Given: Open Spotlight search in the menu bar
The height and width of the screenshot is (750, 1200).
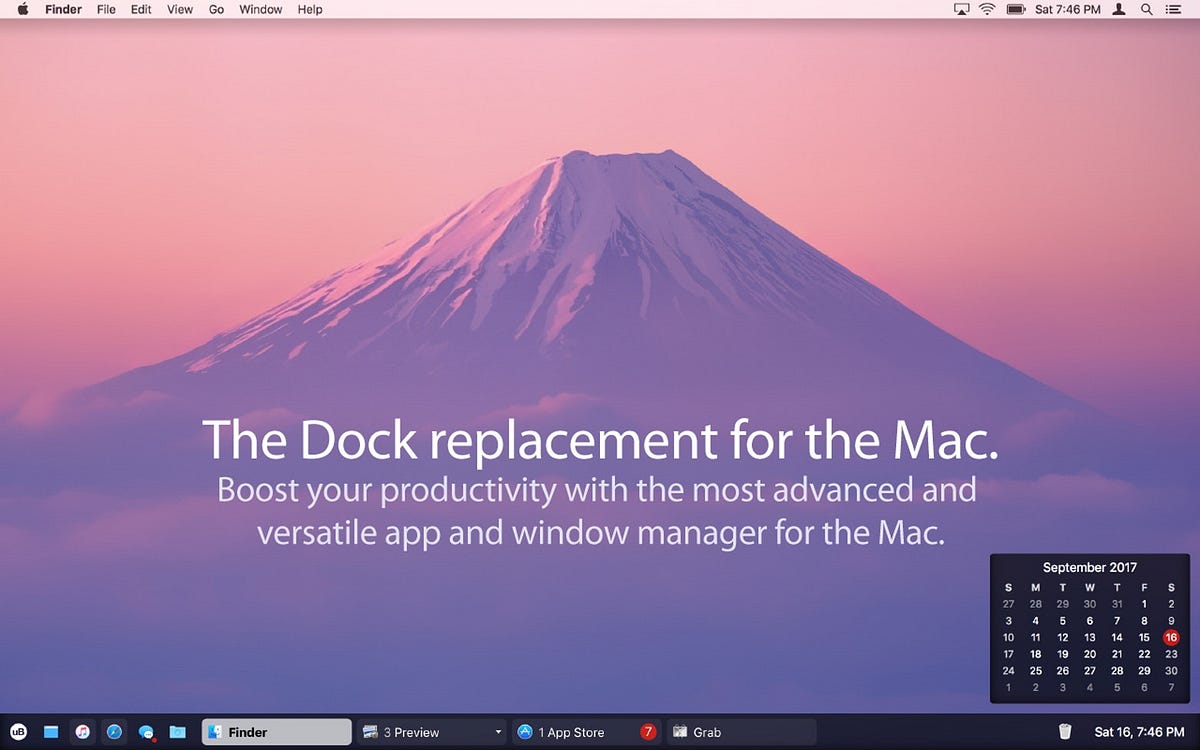Looking at the screenshot, I should click(1146, 9).
